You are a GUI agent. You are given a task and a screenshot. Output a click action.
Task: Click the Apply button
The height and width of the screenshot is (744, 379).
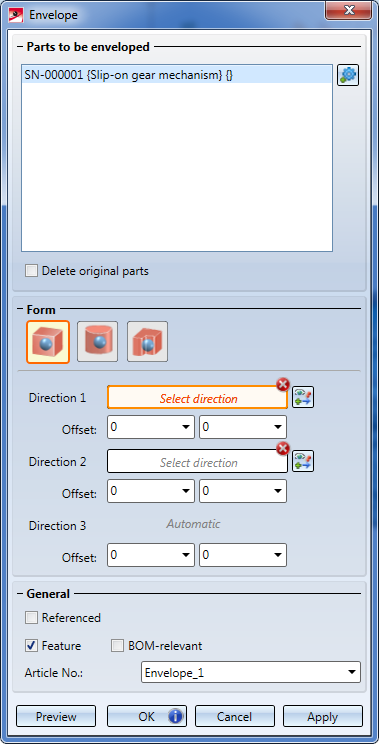323,716
